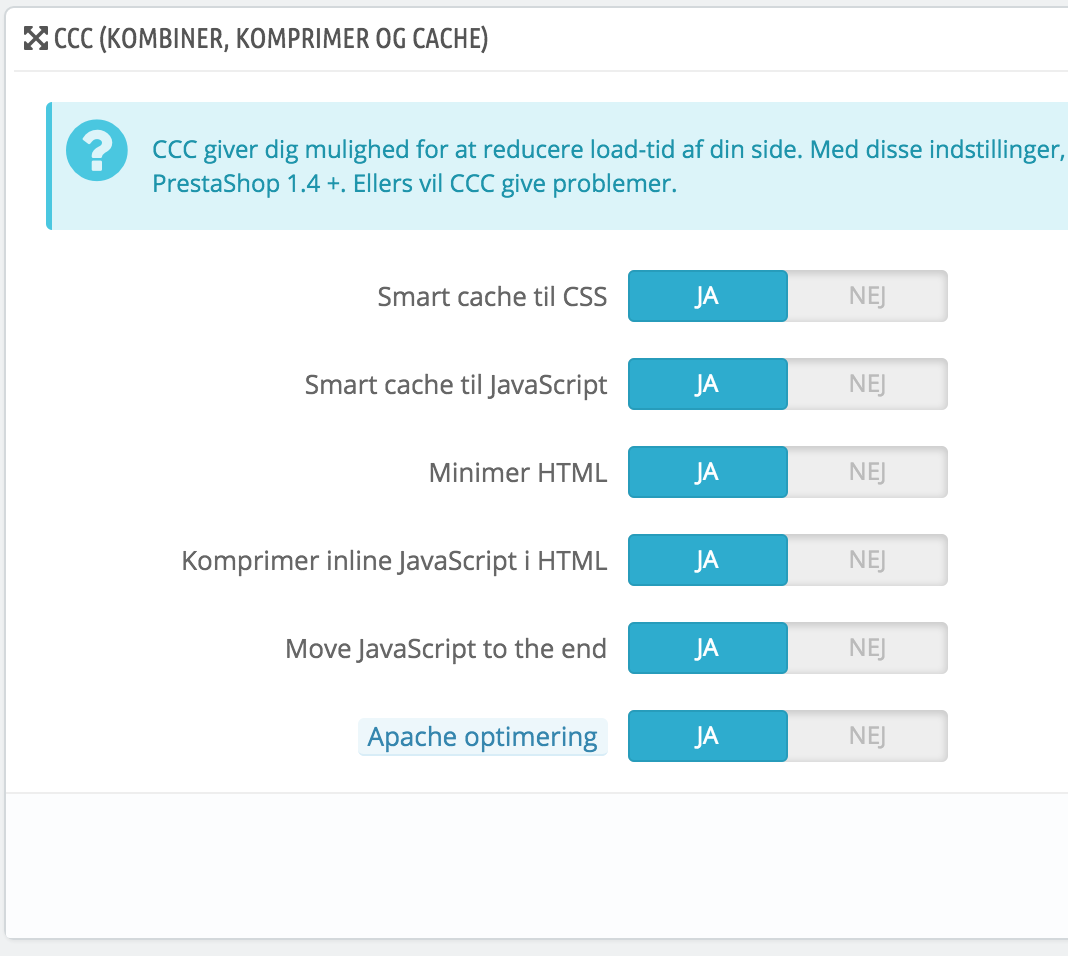Click the Smart cache til CSS label

click(492, 297)
